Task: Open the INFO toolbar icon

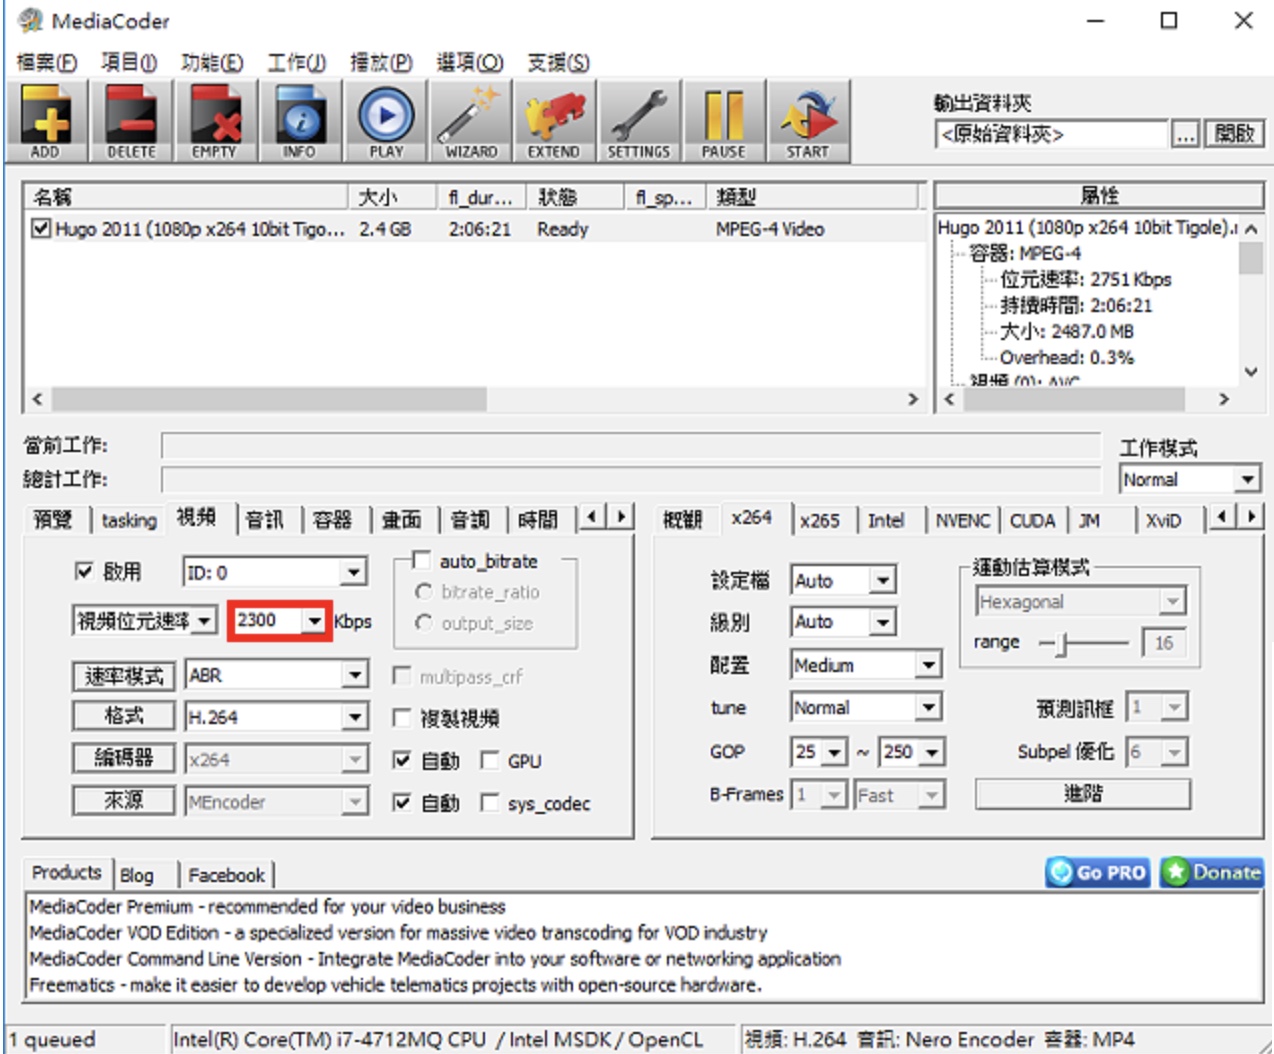Action: pyautogui.click(x=299, y=121)
